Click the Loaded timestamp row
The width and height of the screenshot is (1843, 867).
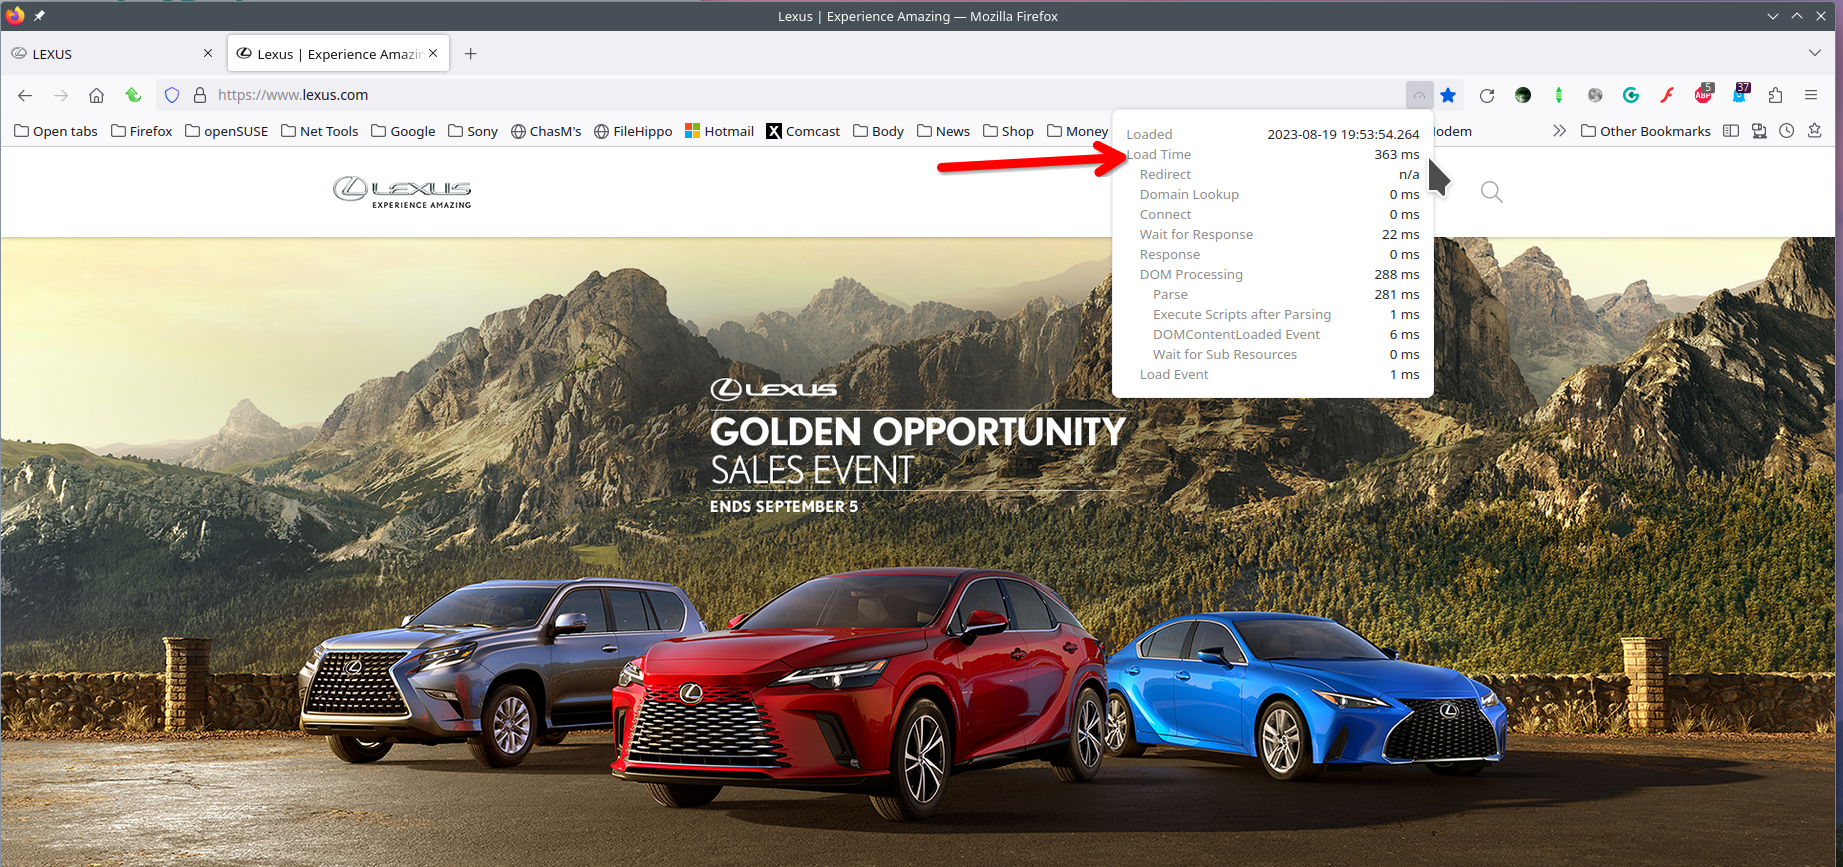pos(1272,134)
